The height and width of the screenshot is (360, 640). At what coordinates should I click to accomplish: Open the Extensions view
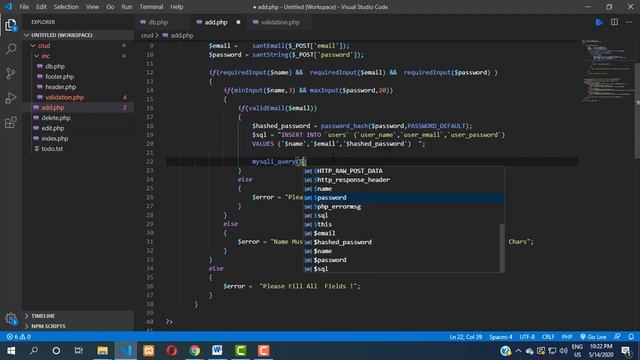click(x=11, y=122)
